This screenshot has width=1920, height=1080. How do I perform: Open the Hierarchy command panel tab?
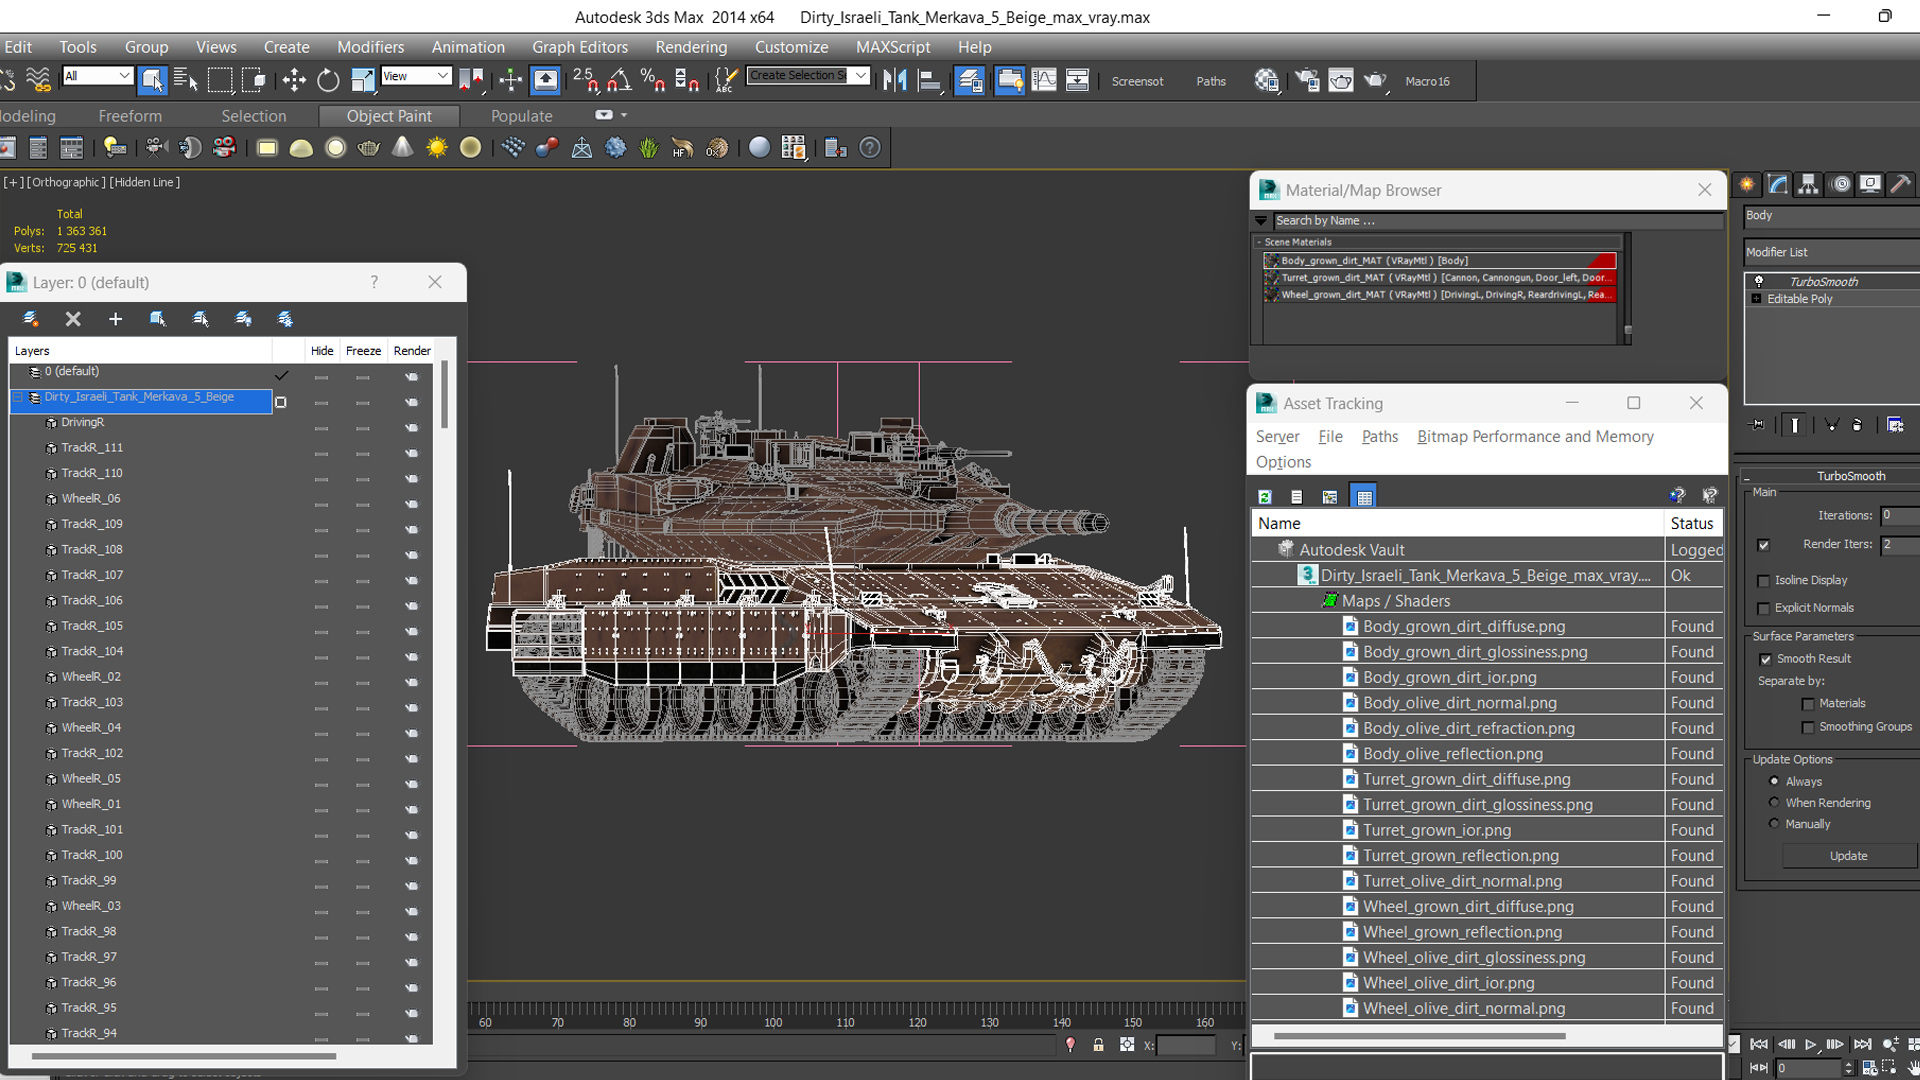1808,184
